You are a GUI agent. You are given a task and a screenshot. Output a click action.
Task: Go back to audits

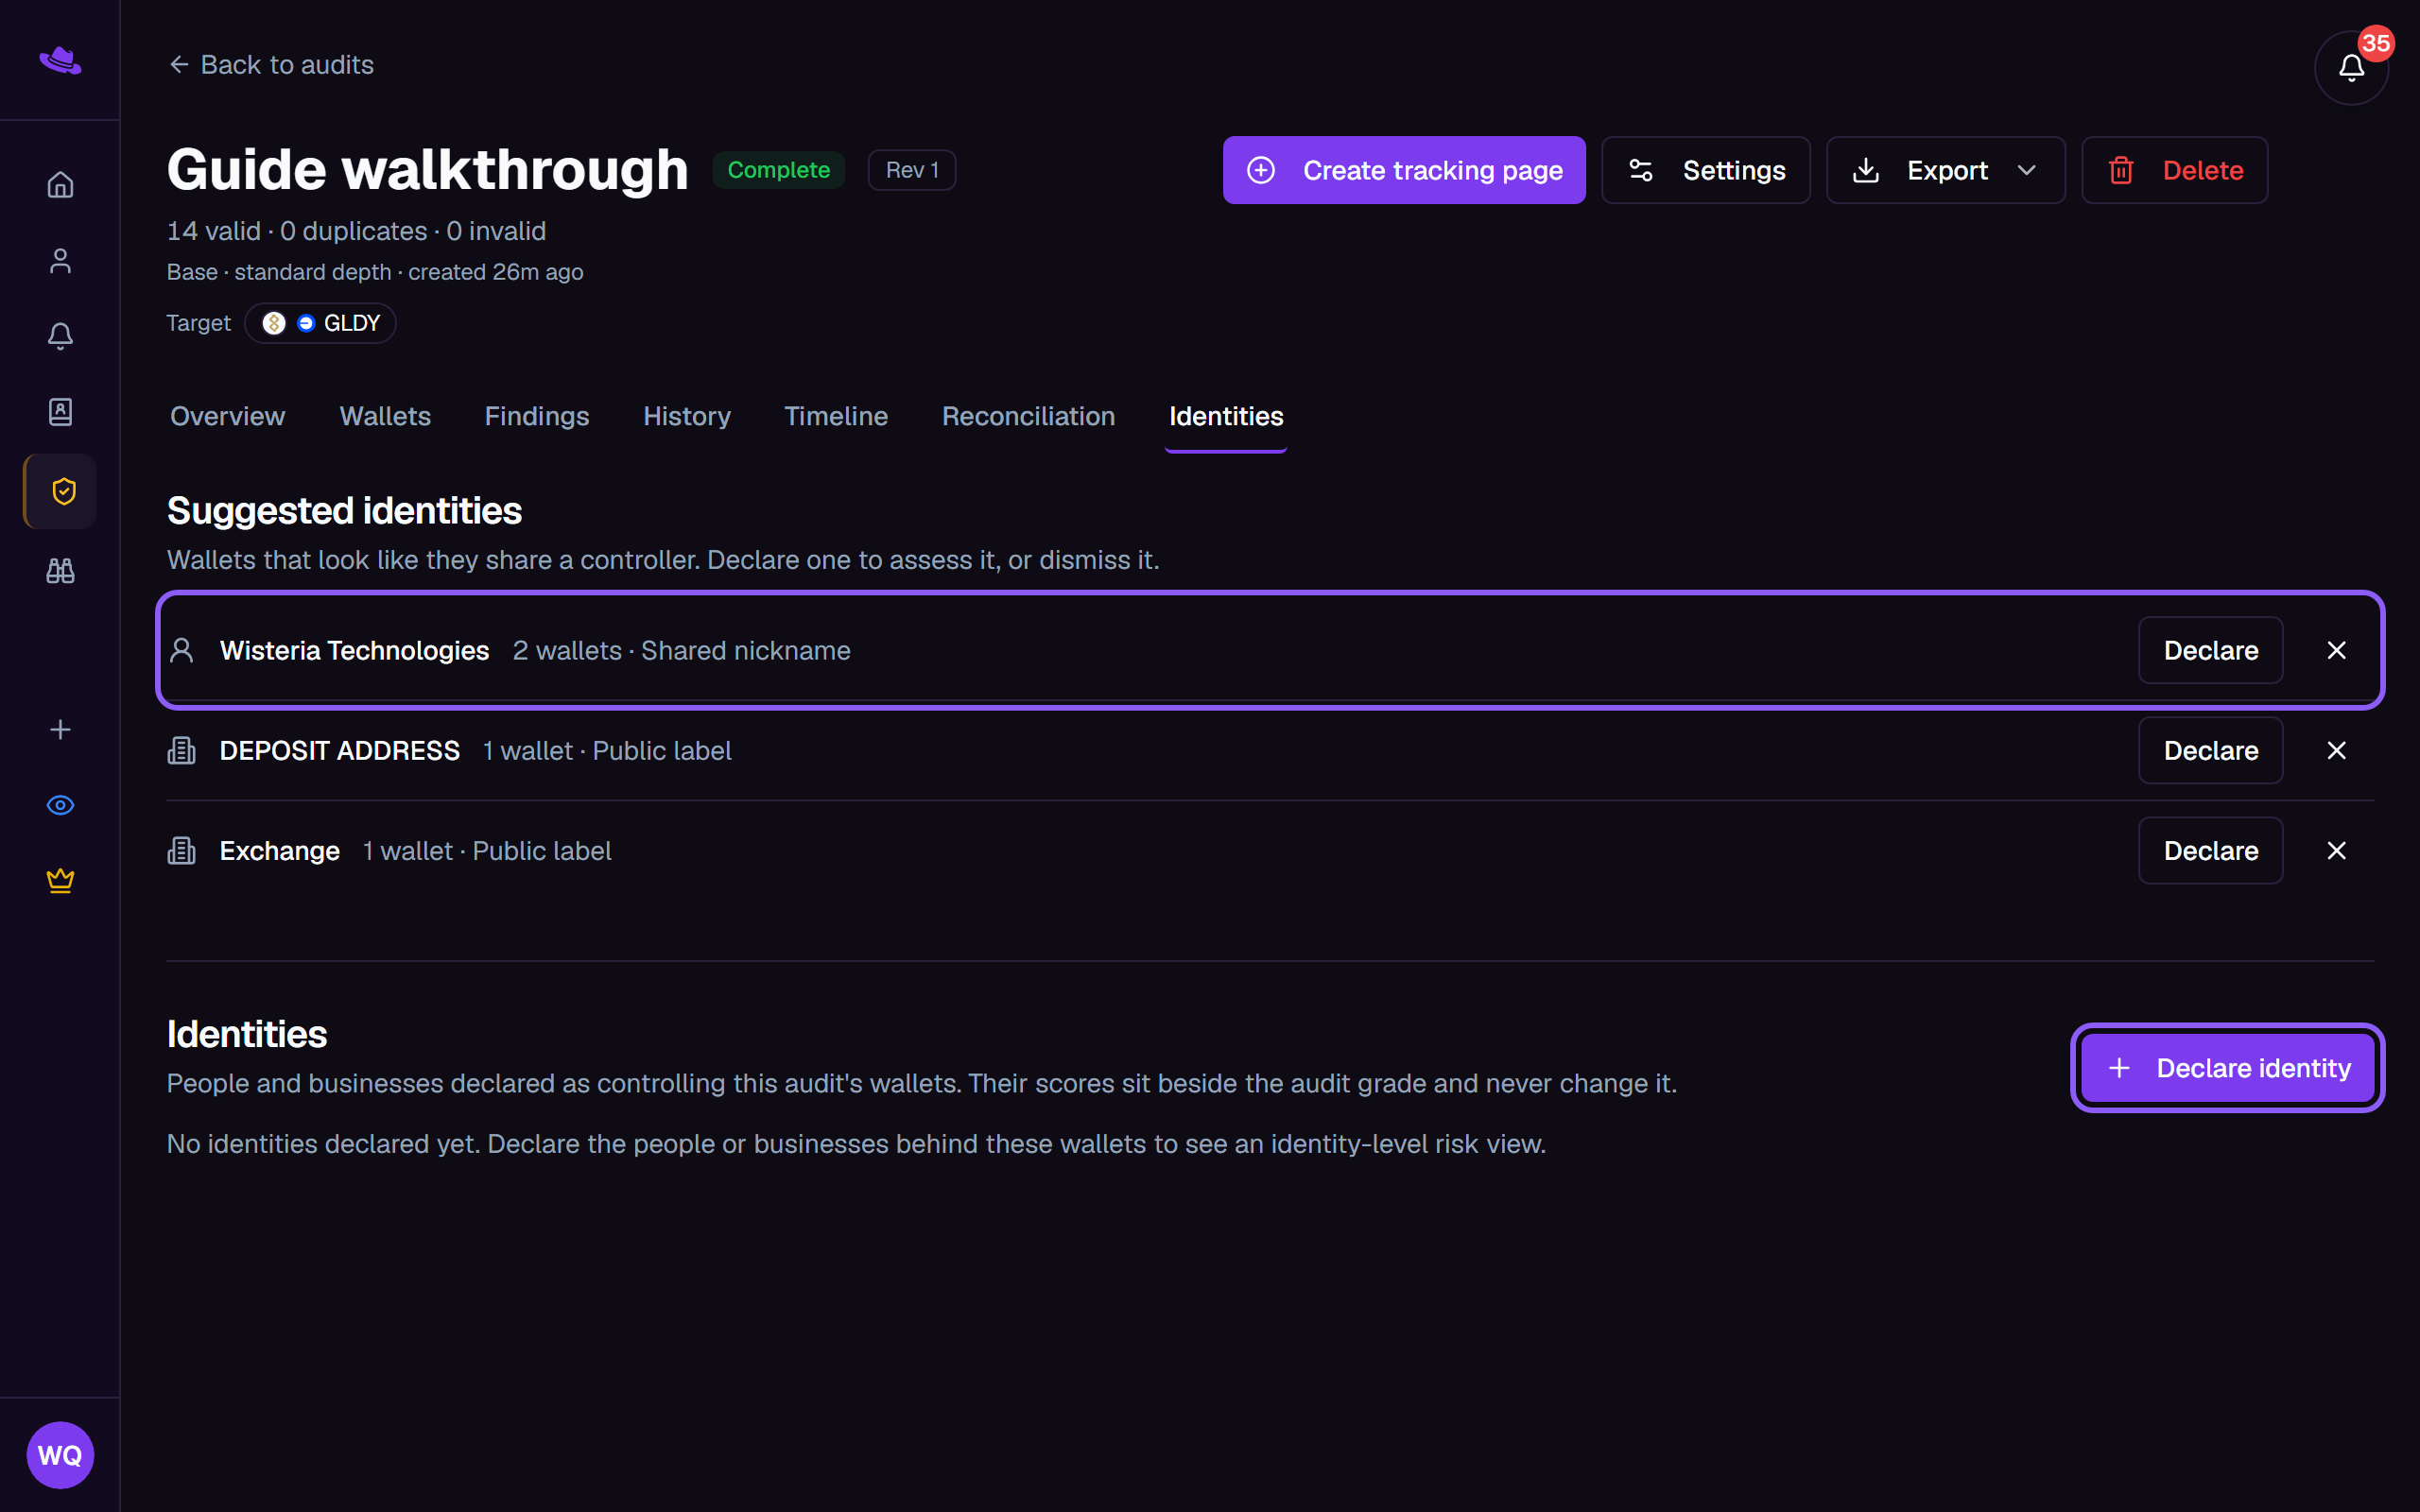click(271, 65)
